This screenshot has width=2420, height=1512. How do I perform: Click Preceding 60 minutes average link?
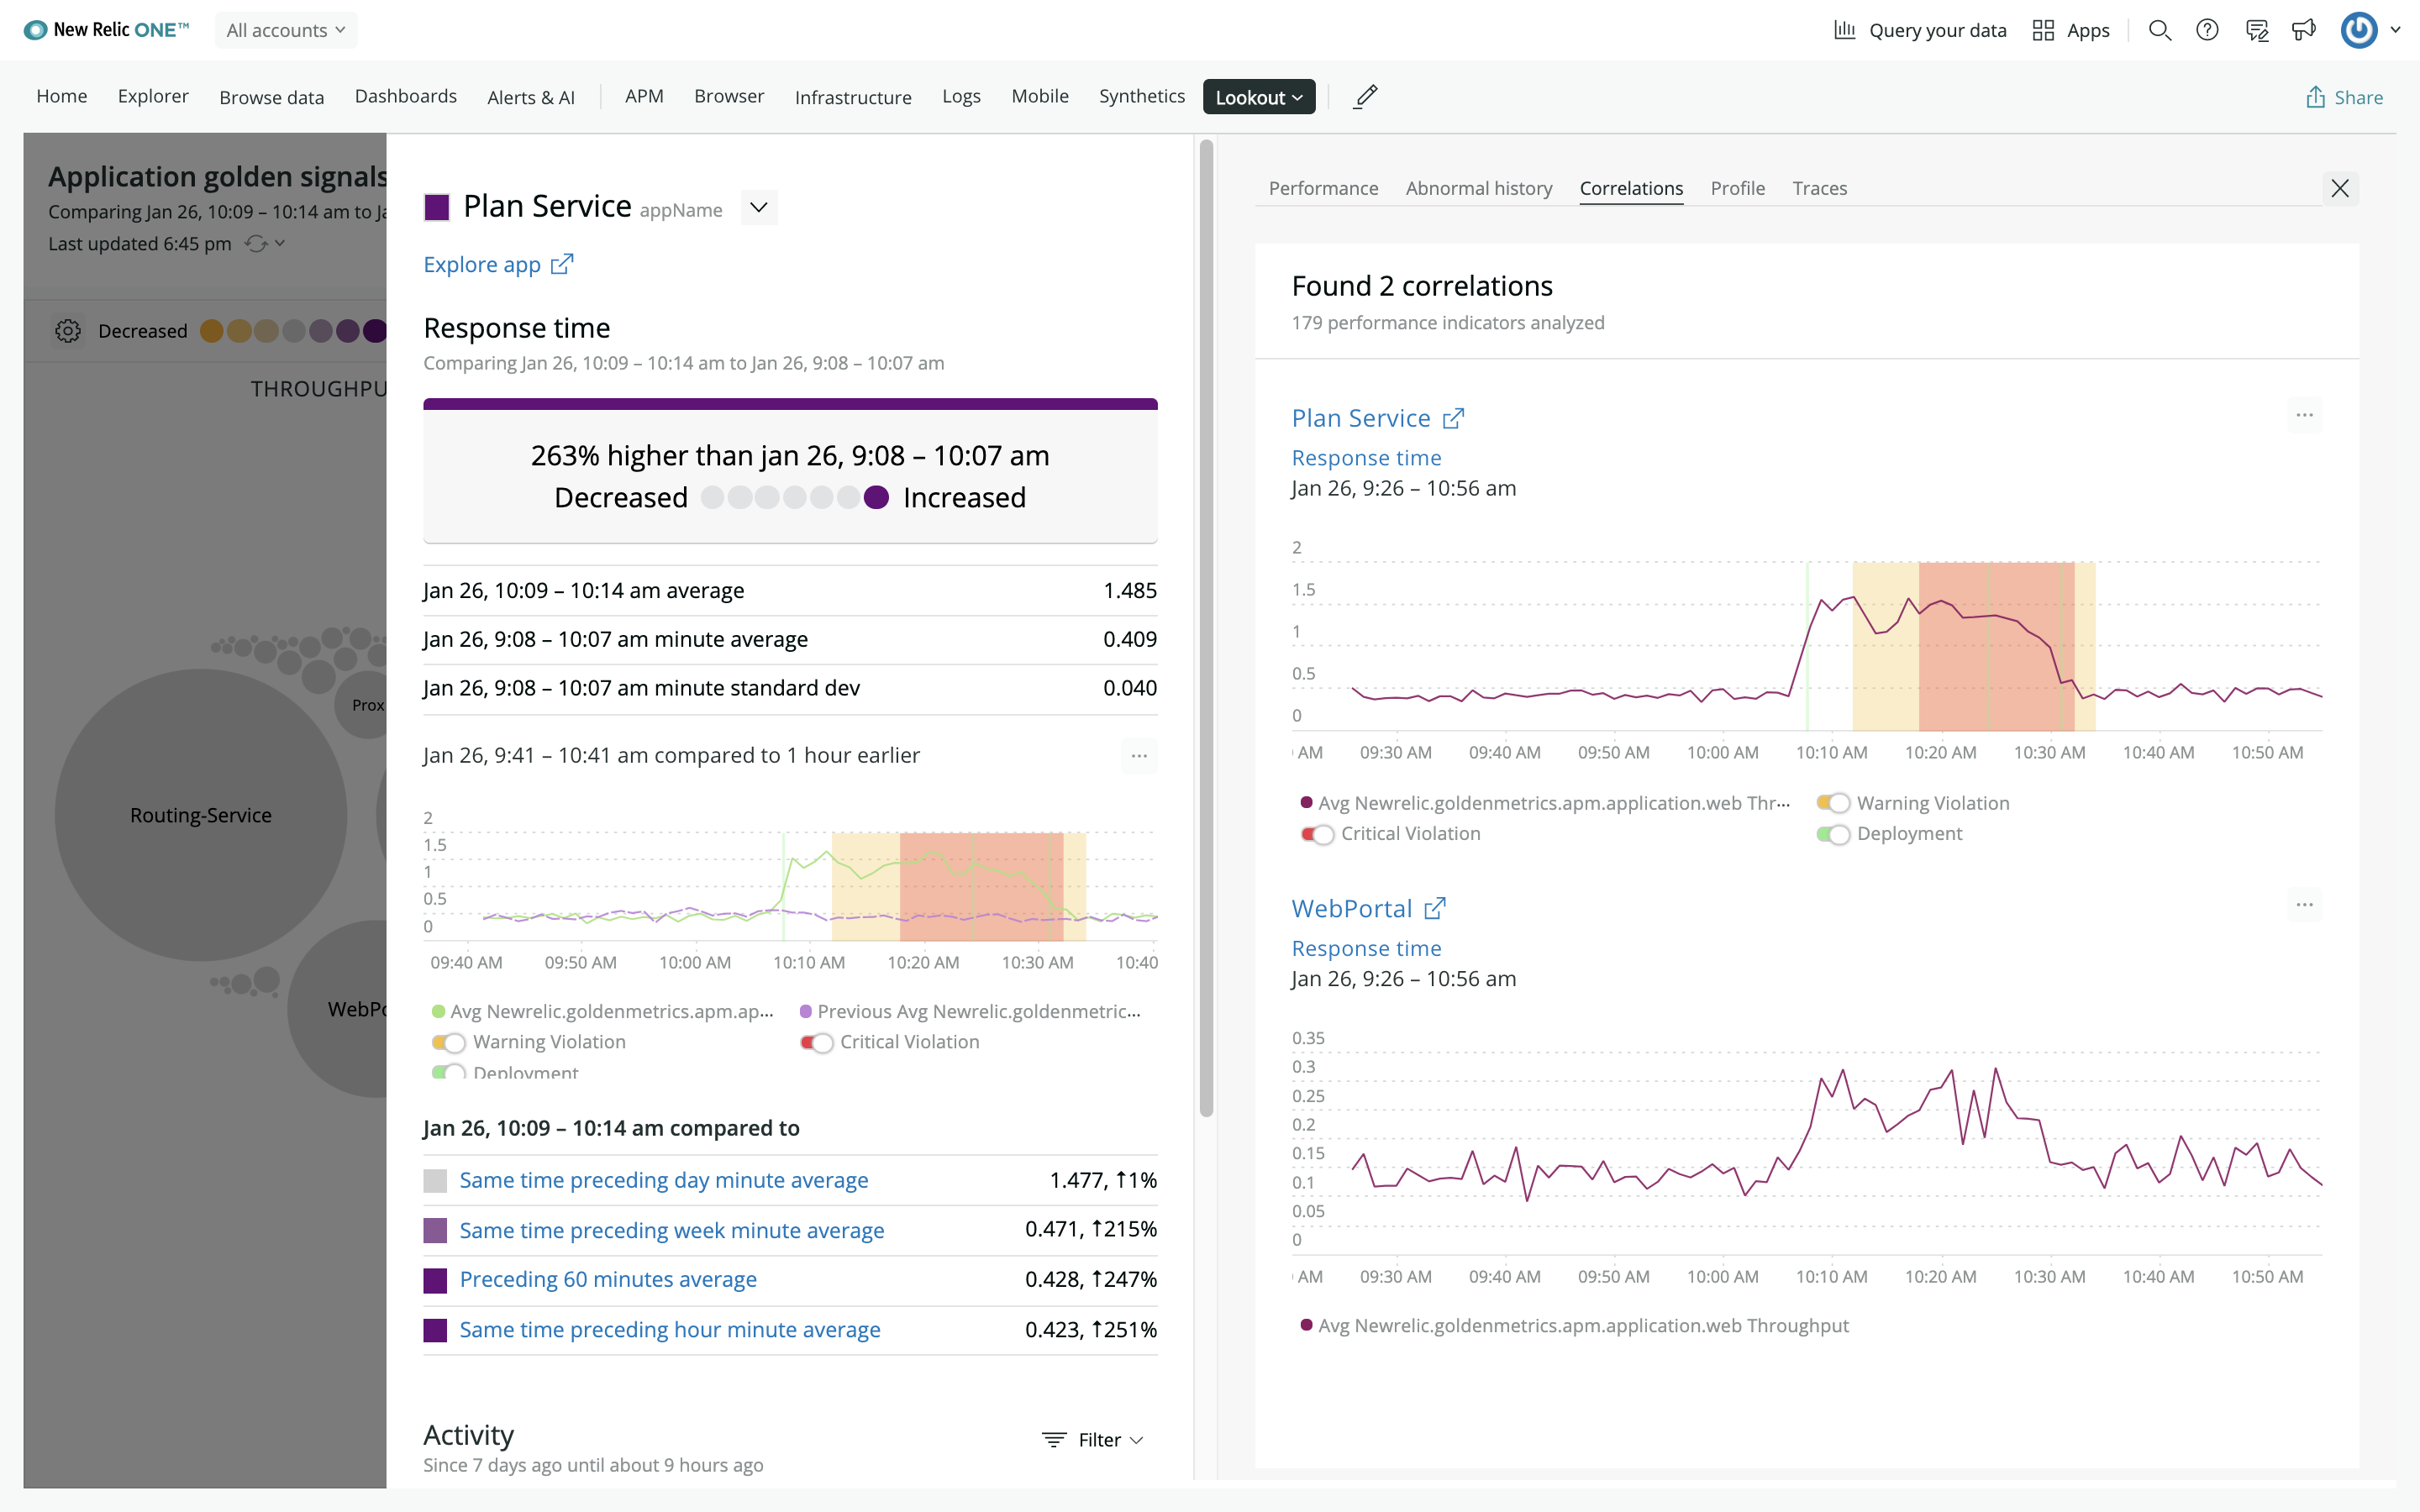click(x=608, y=1279)
